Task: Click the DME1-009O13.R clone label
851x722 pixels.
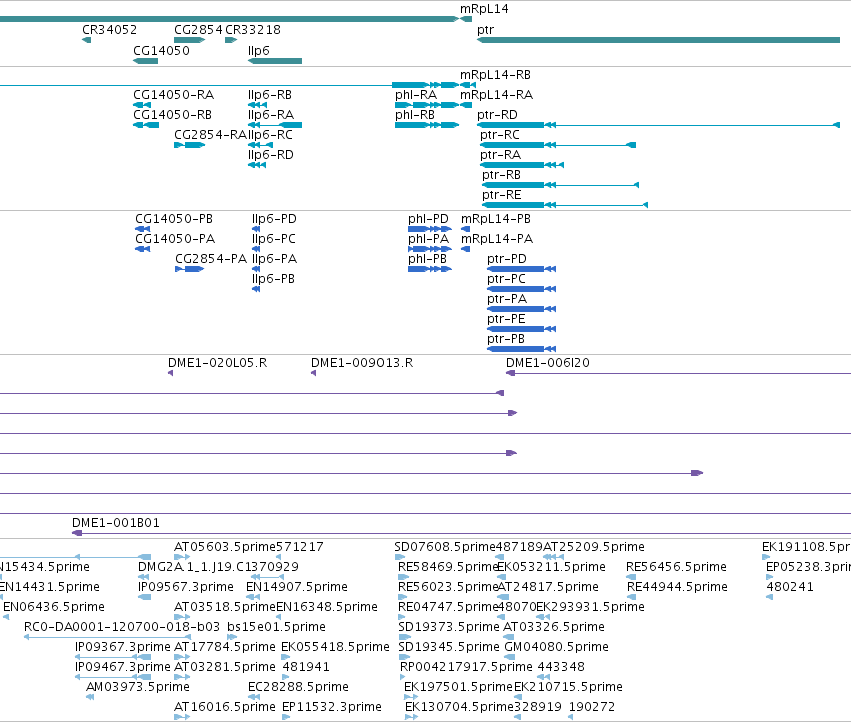Action: pos(362,363)
